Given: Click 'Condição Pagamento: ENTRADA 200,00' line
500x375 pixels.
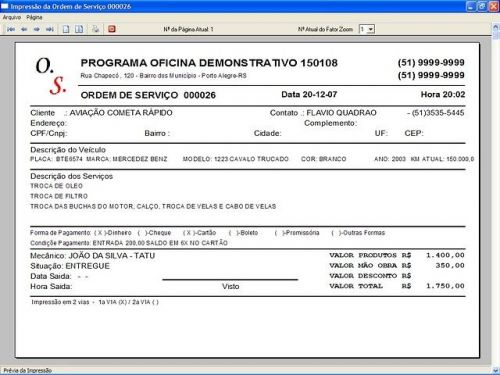Looking at the screenshot, I should tap(129, 243).
